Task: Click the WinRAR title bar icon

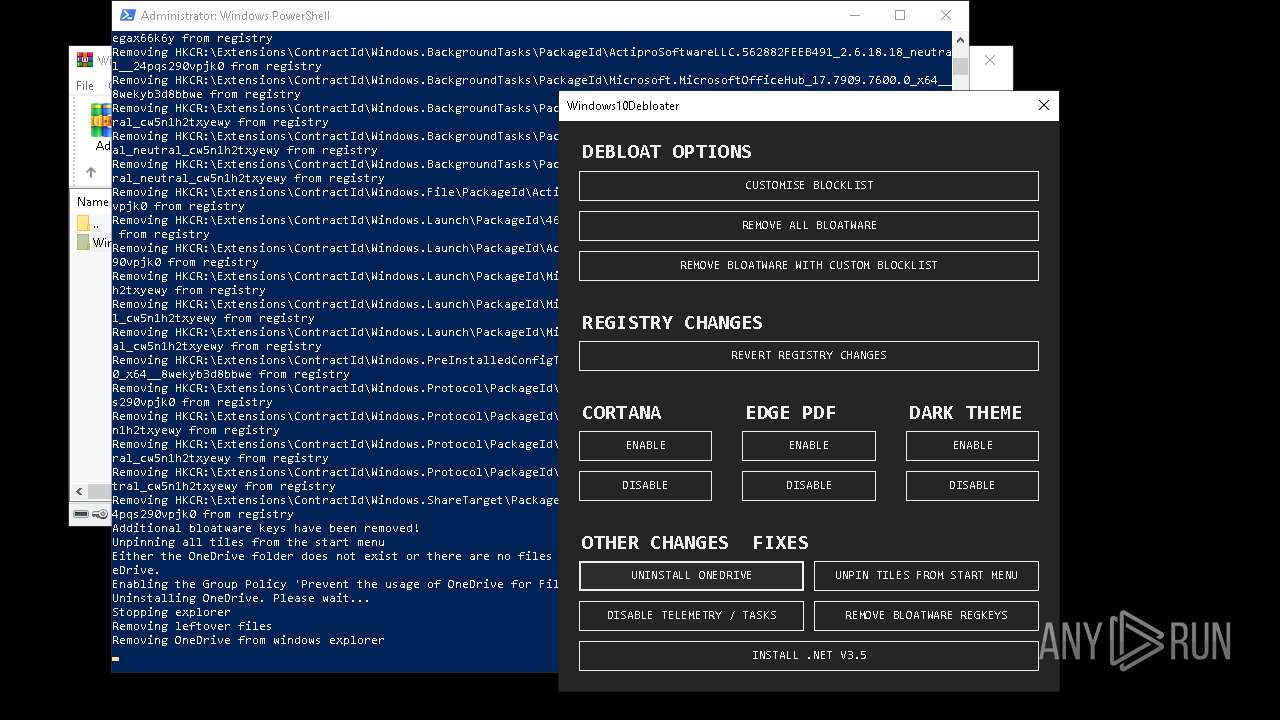Action: [85, 60]
